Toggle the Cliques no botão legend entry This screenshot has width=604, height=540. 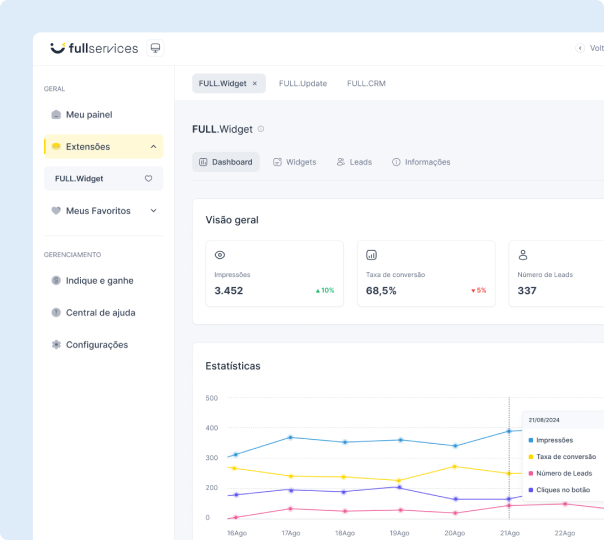point(562,490)
